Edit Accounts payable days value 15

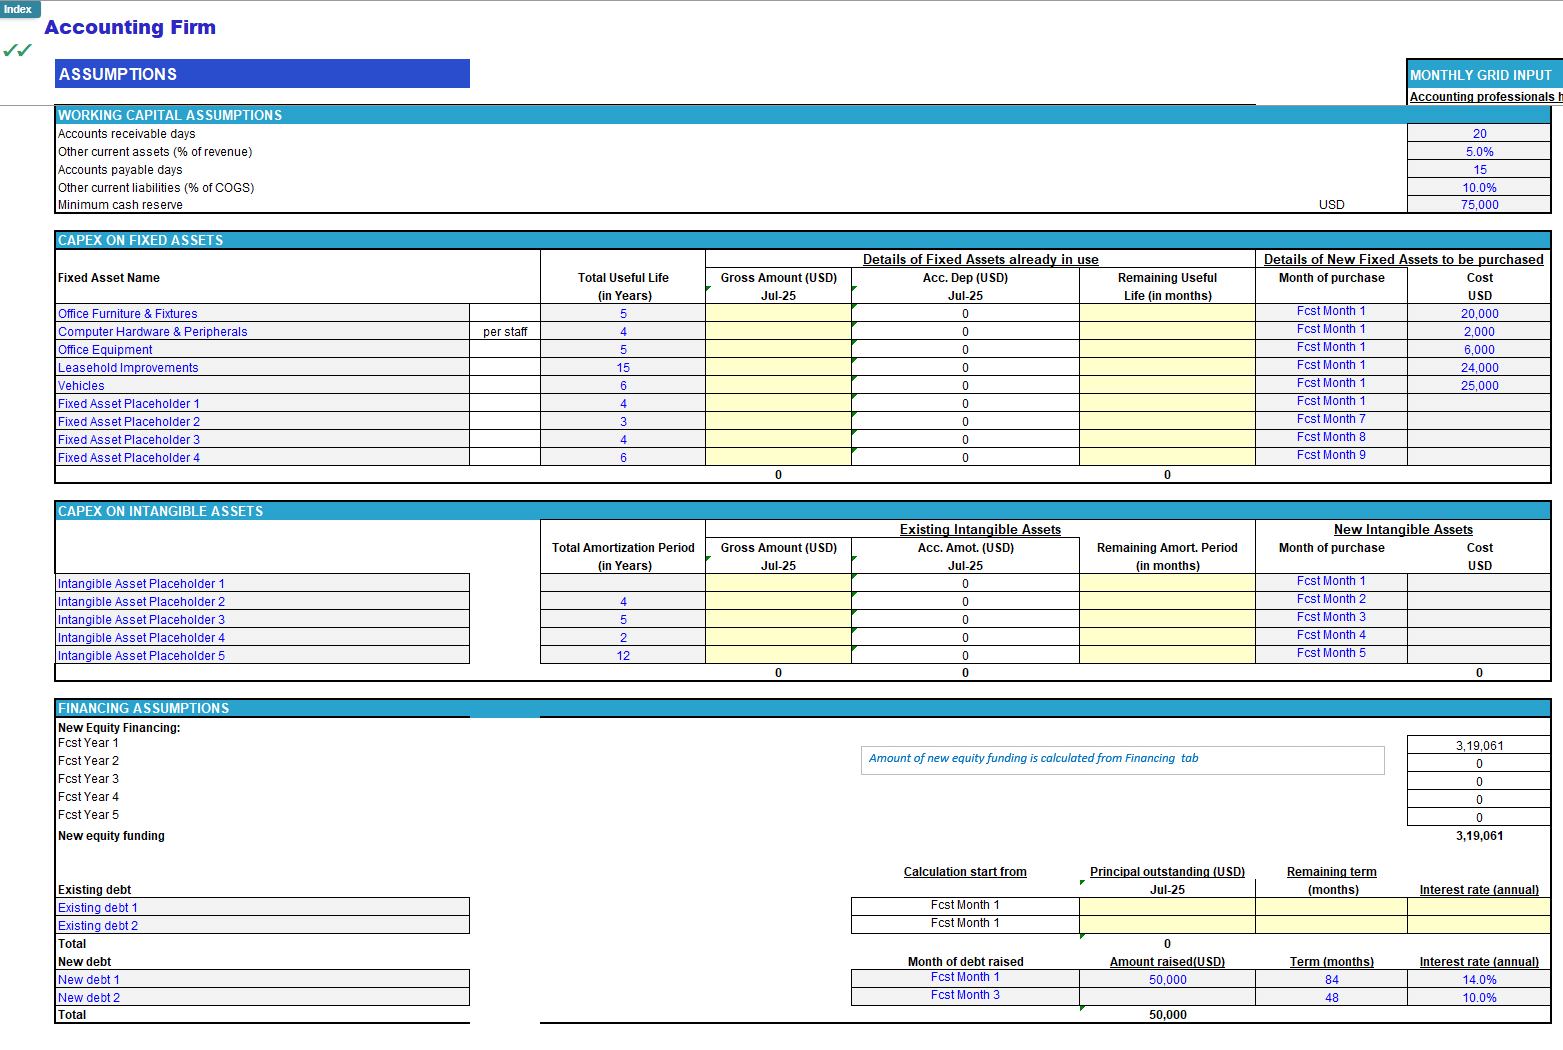[x=1479, y=170]
